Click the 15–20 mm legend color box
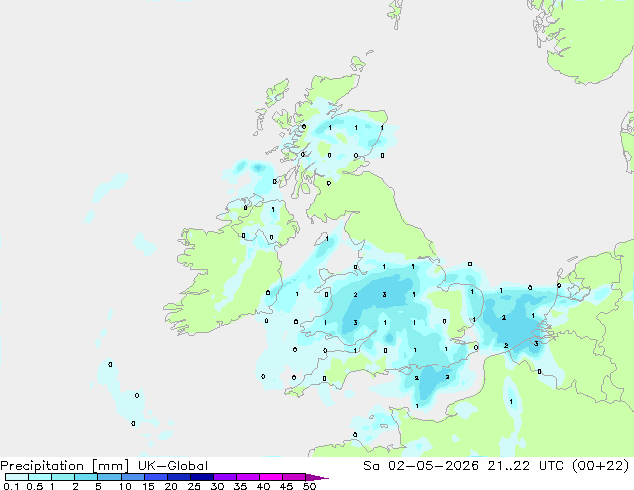634x490 pixels. click(x=156, y=477)
